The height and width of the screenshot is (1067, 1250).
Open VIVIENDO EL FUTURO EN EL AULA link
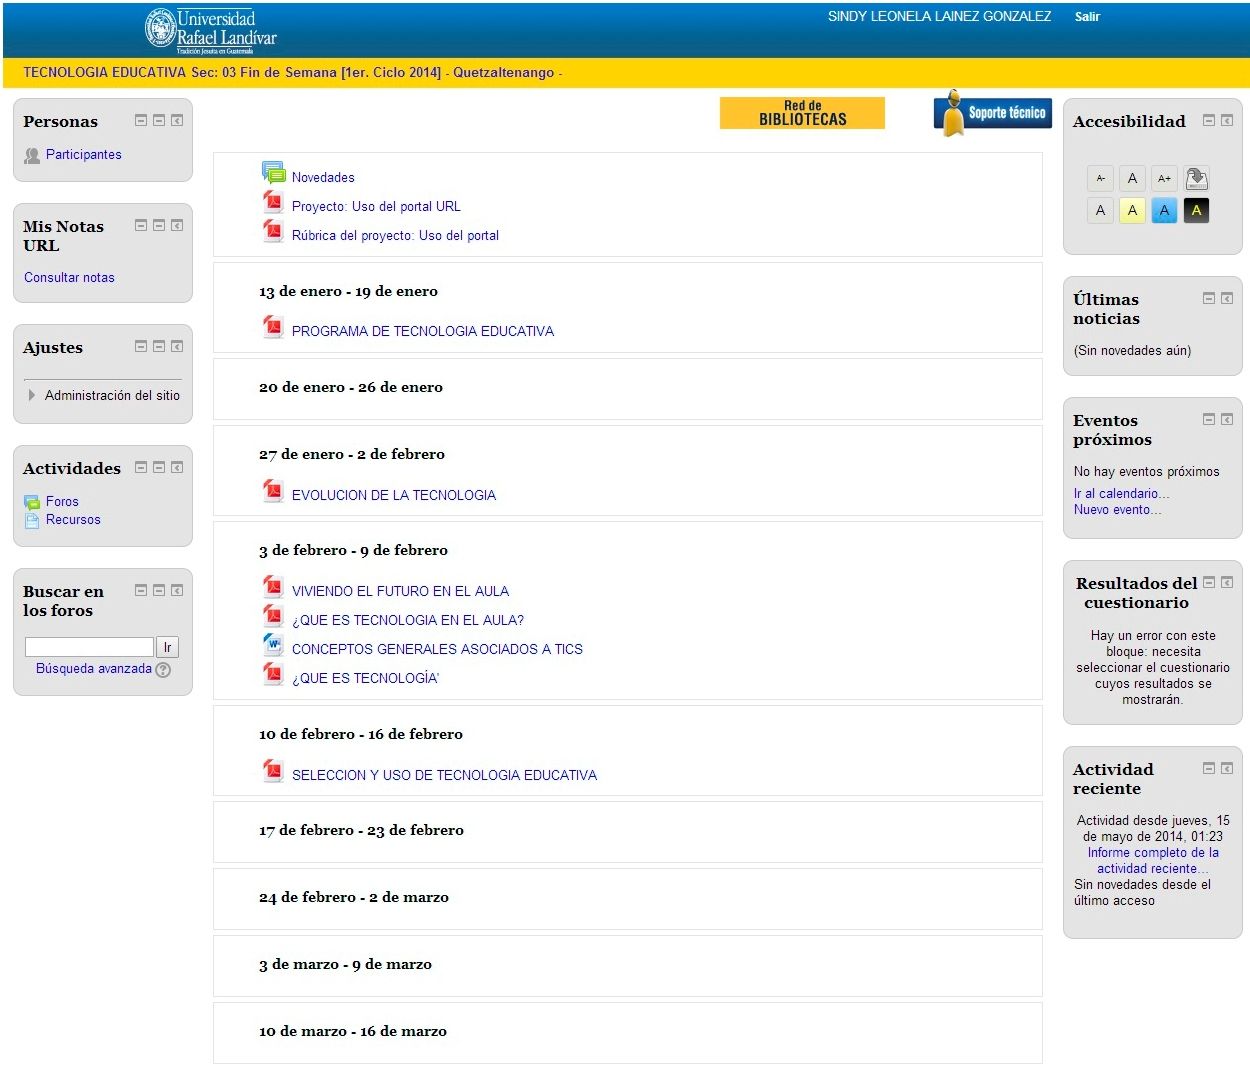[x=400, y=591]
